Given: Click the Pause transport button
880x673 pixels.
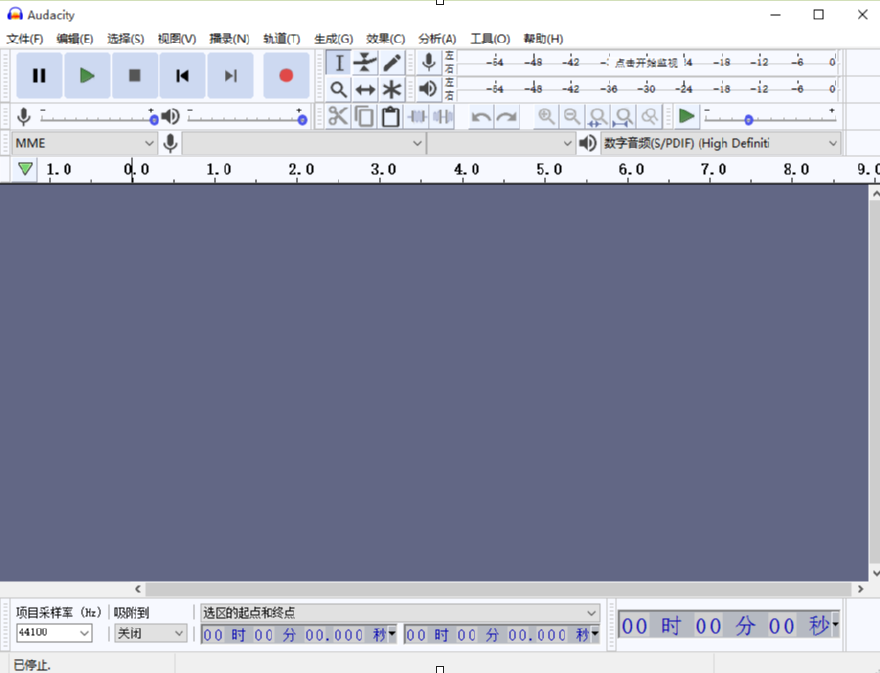Looking at the screenshot, I should (x=39, y=75).
